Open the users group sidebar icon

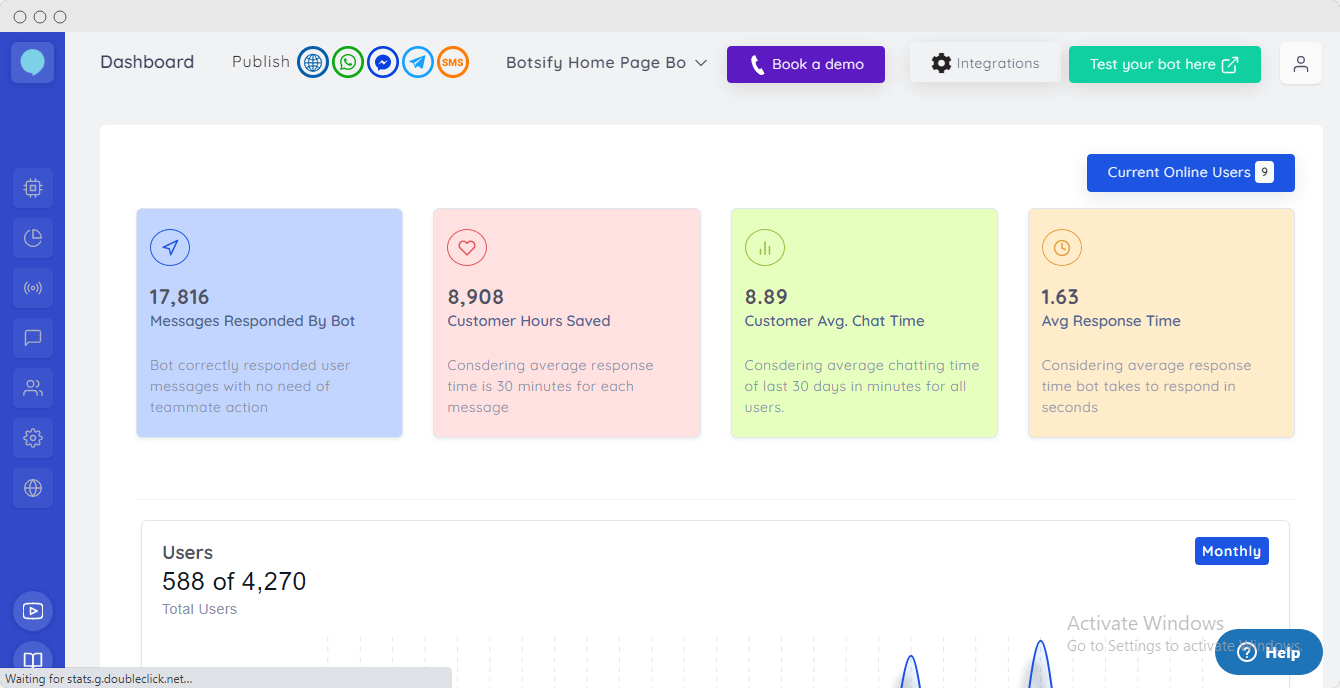pos(33,388)
